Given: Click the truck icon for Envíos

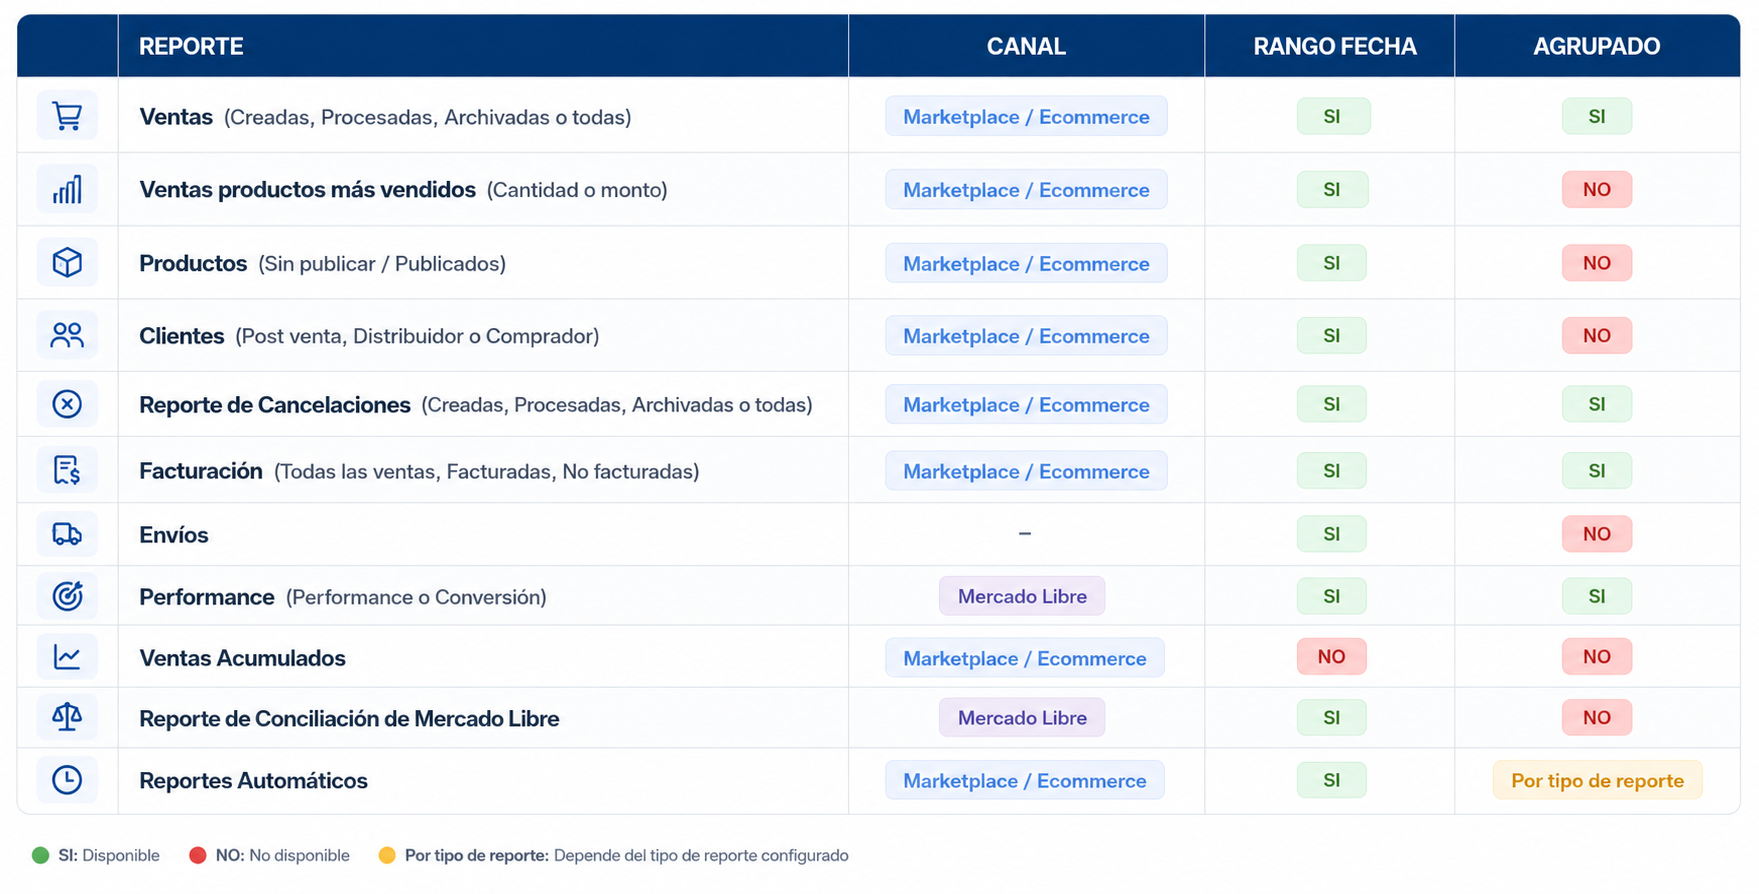Looking at the screenshot, I should [x=67, y=534].
